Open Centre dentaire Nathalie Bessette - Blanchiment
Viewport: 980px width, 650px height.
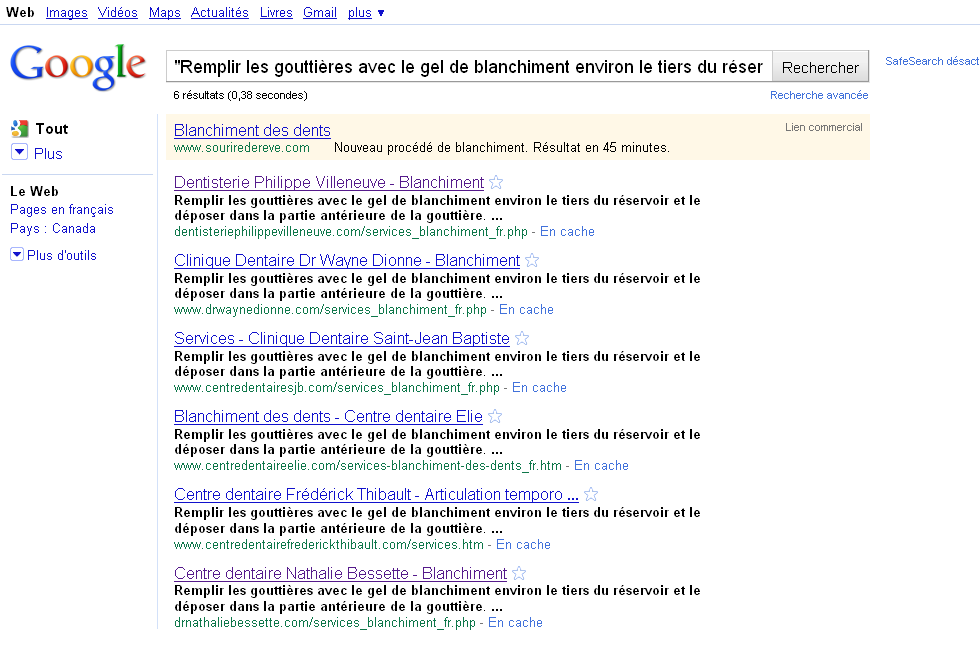point(340,574)
